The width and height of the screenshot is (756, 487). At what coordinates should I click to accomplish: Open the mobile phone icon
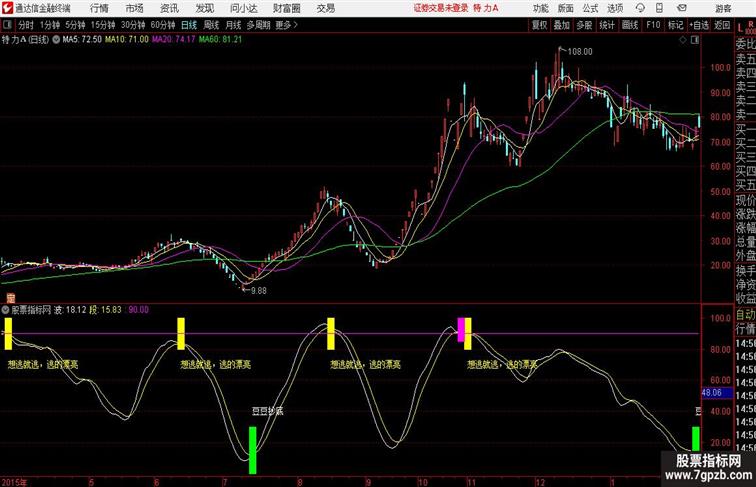pyautogui.click(x=659, y=8)
